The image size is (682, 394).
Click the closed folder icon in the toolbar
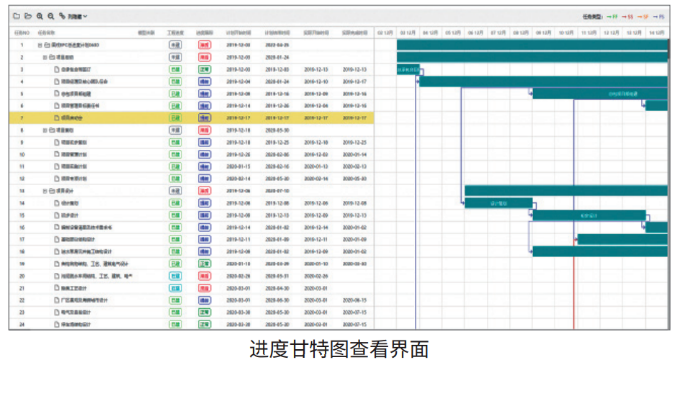tap(17, 16)
